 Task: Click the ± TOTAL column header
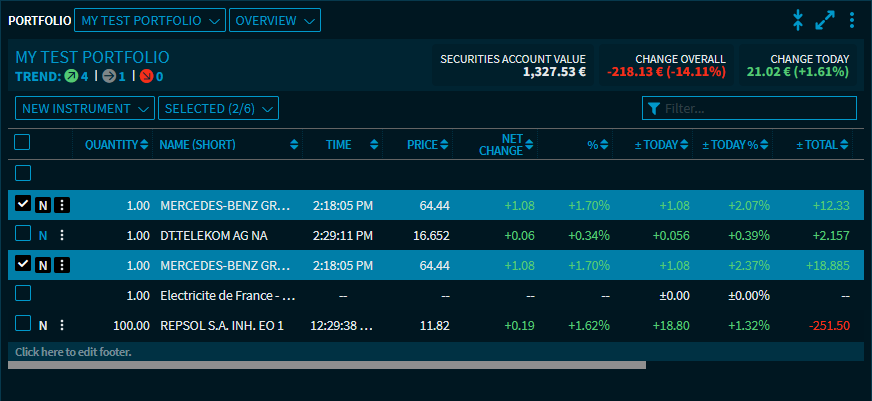click(817, 145)
